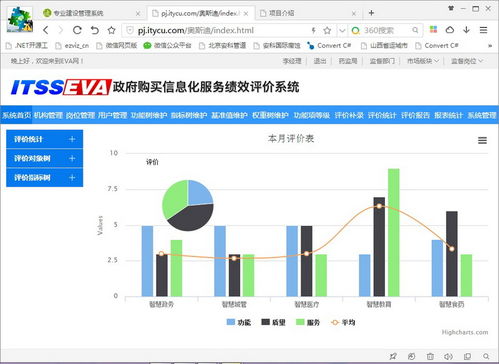Open the chart hamburger export menu
499x364 pixels.
coord(482,141)
